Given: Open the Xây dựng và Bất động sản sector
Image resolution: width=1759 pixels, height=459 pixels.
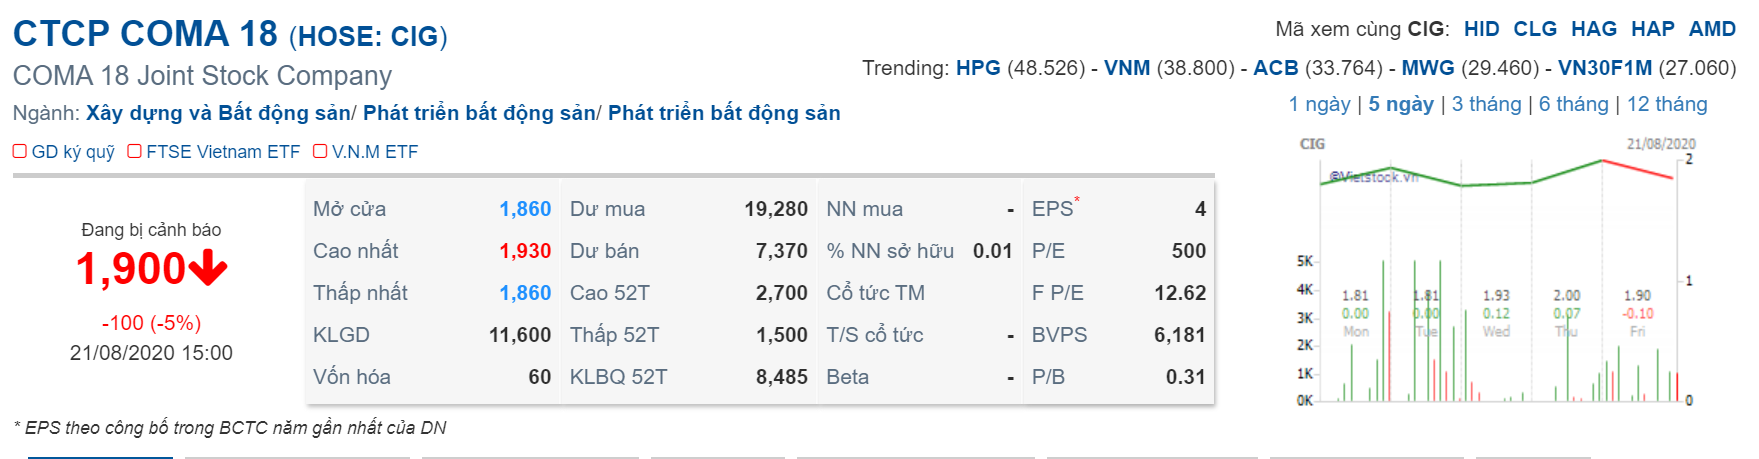Looking at the screenshot, I should [x=218, y=113].
